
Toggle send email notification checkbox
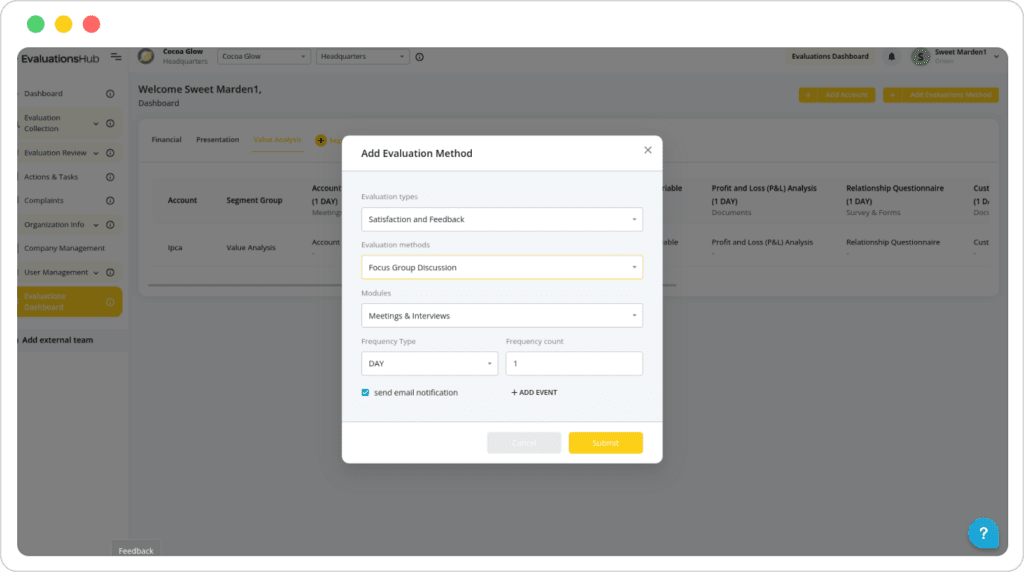pyautogui.click(x=366, y=393)
